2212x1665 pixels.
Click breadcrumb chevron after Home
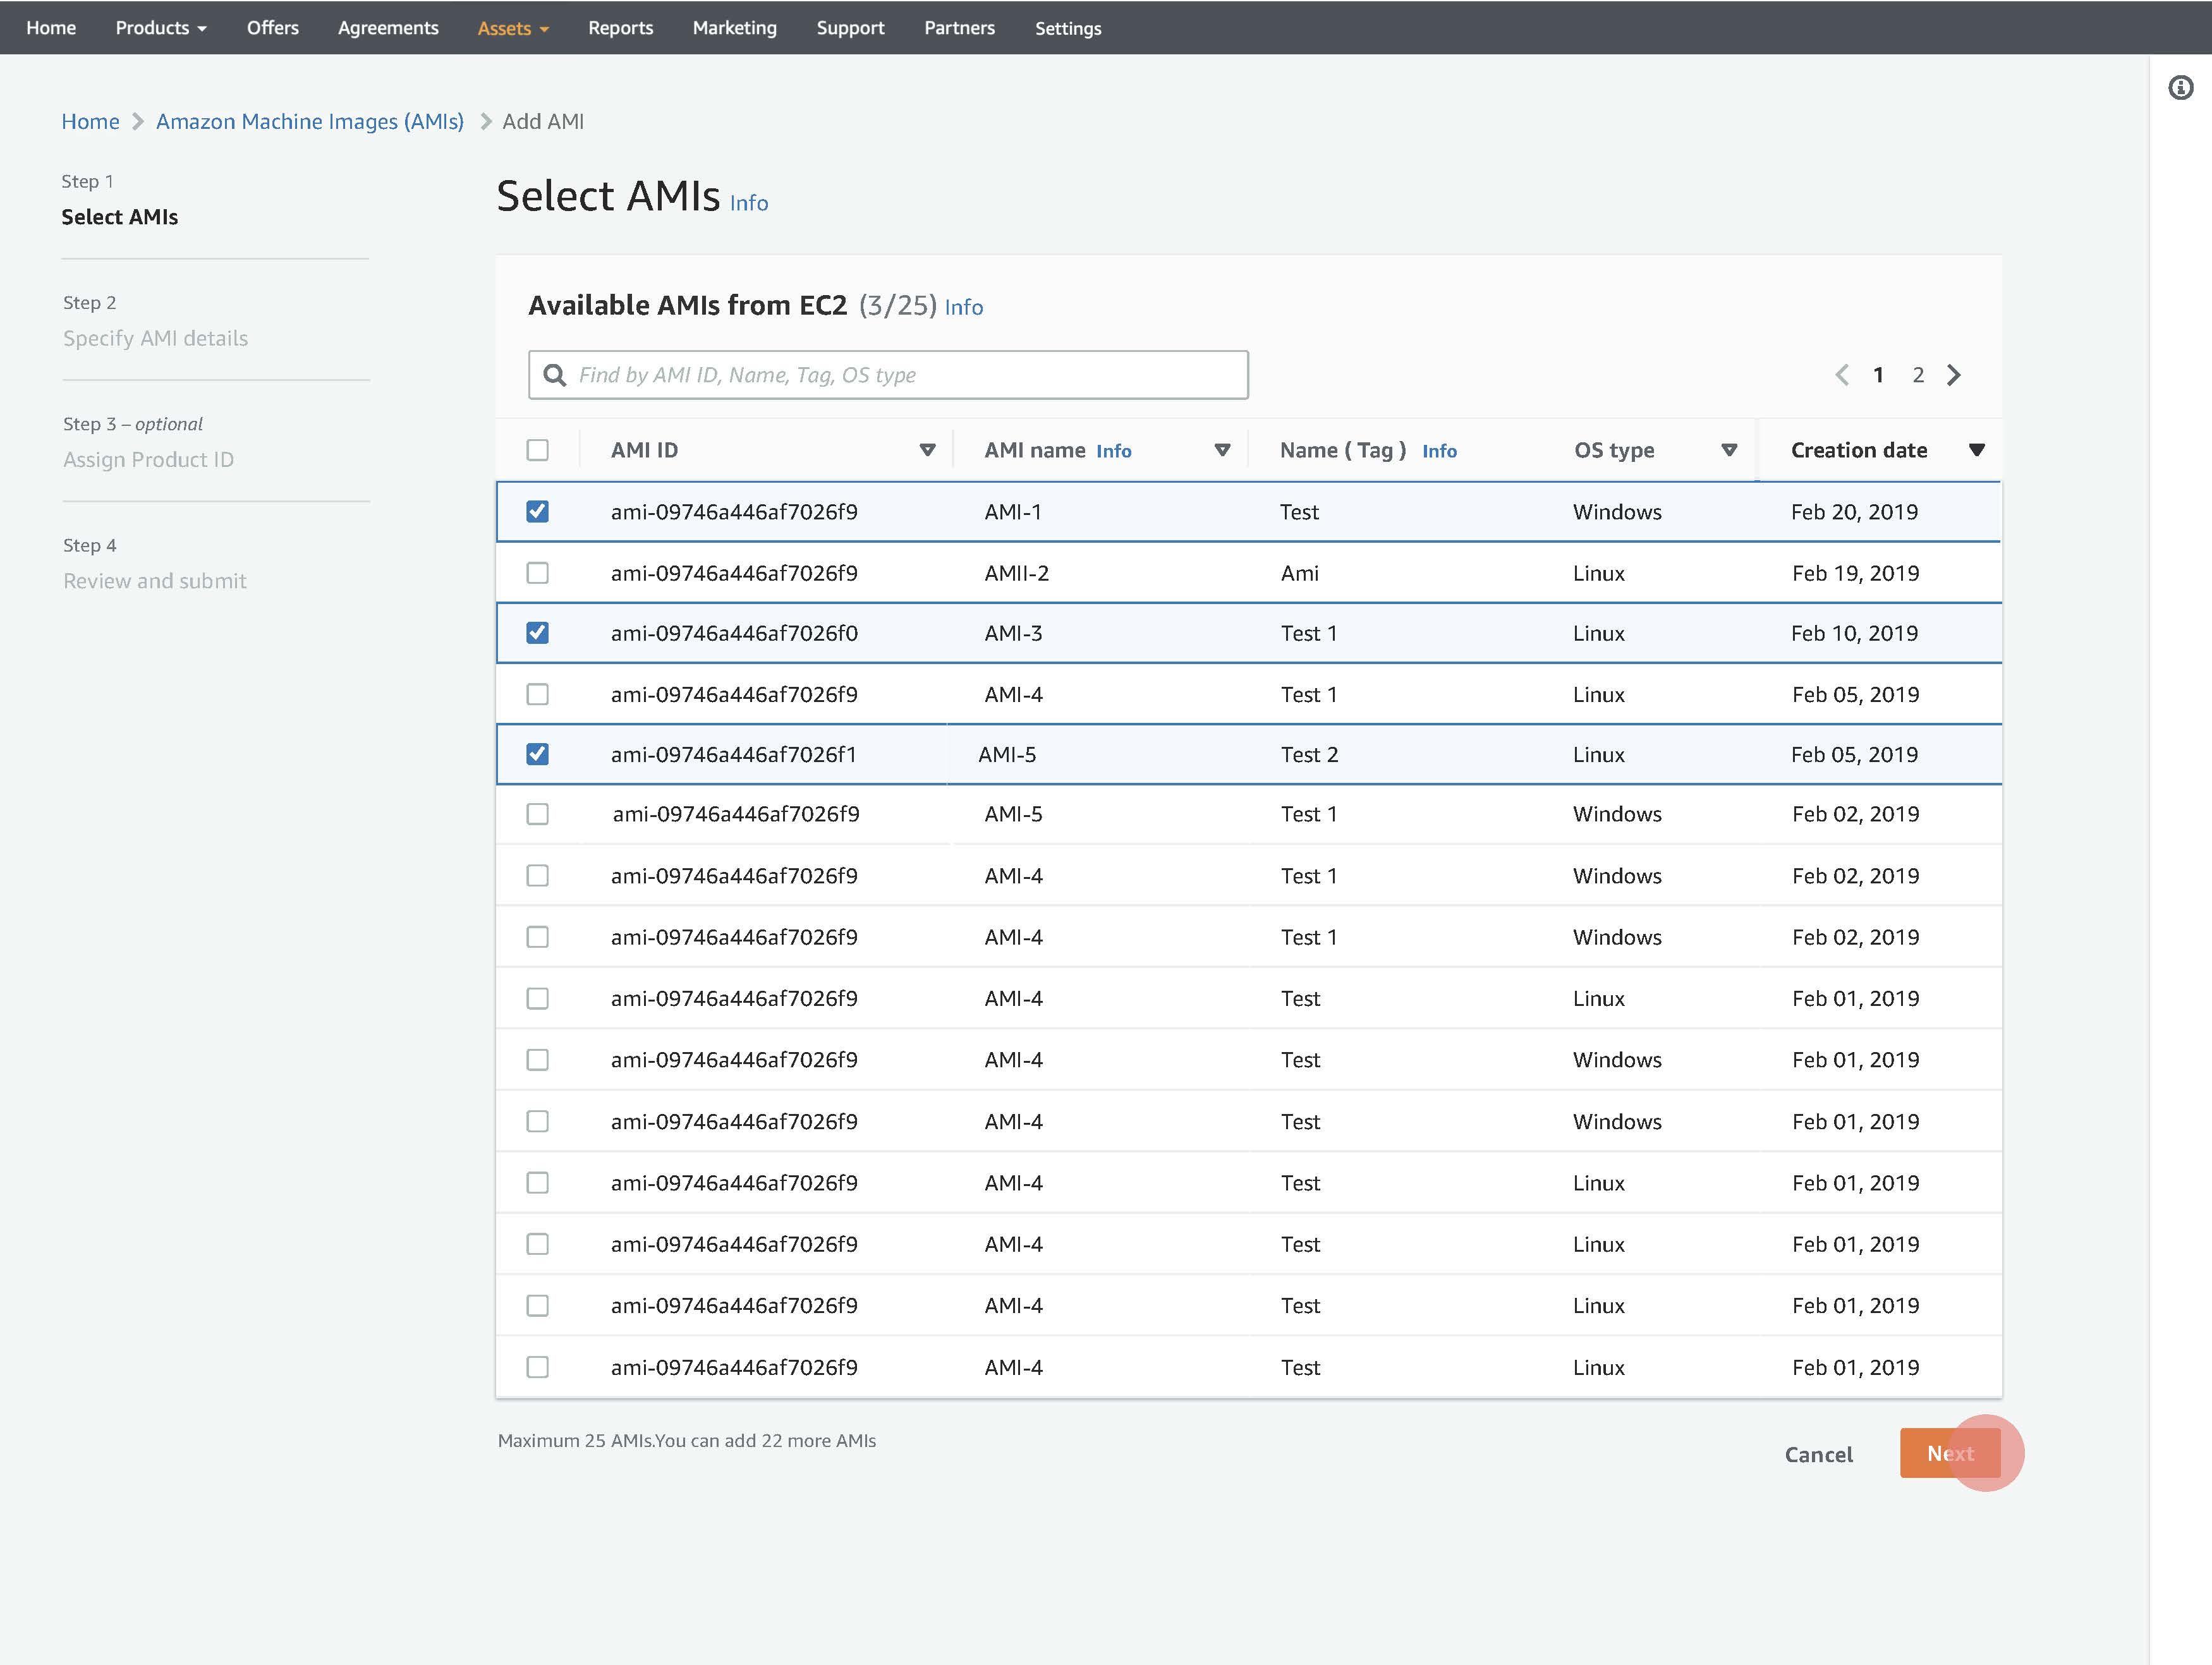[x=138, y=122]
